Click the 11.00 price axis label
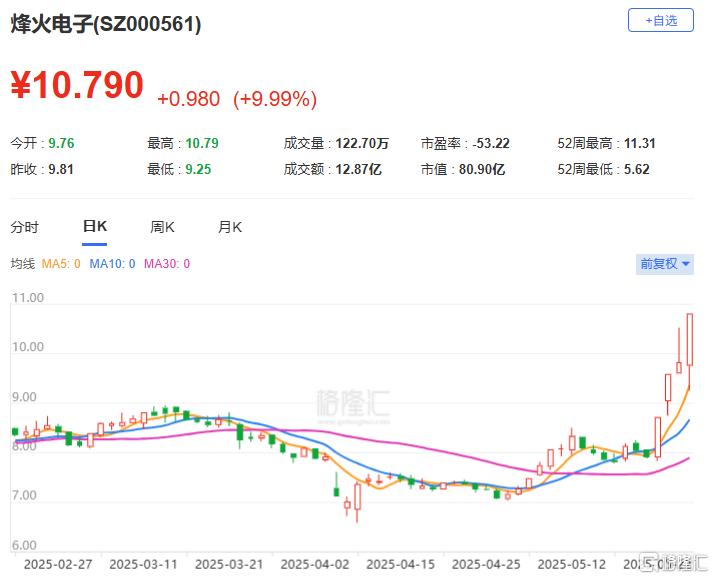 coord(28,298)
